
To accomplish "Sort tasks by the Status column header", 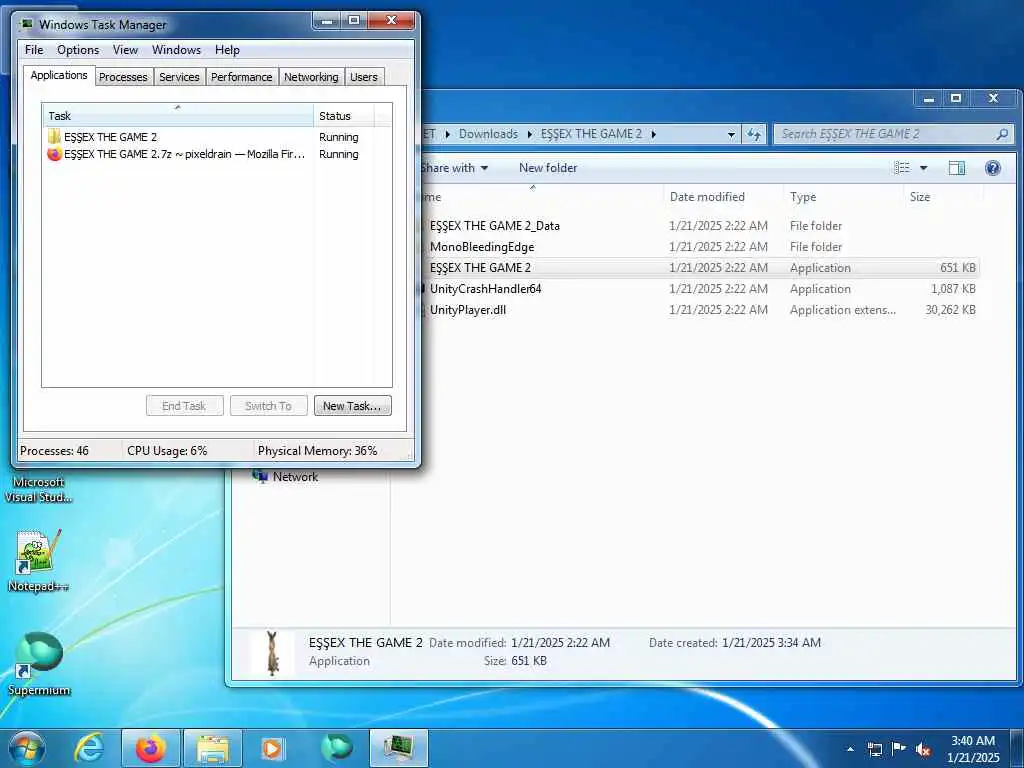I will coord(344,116).
